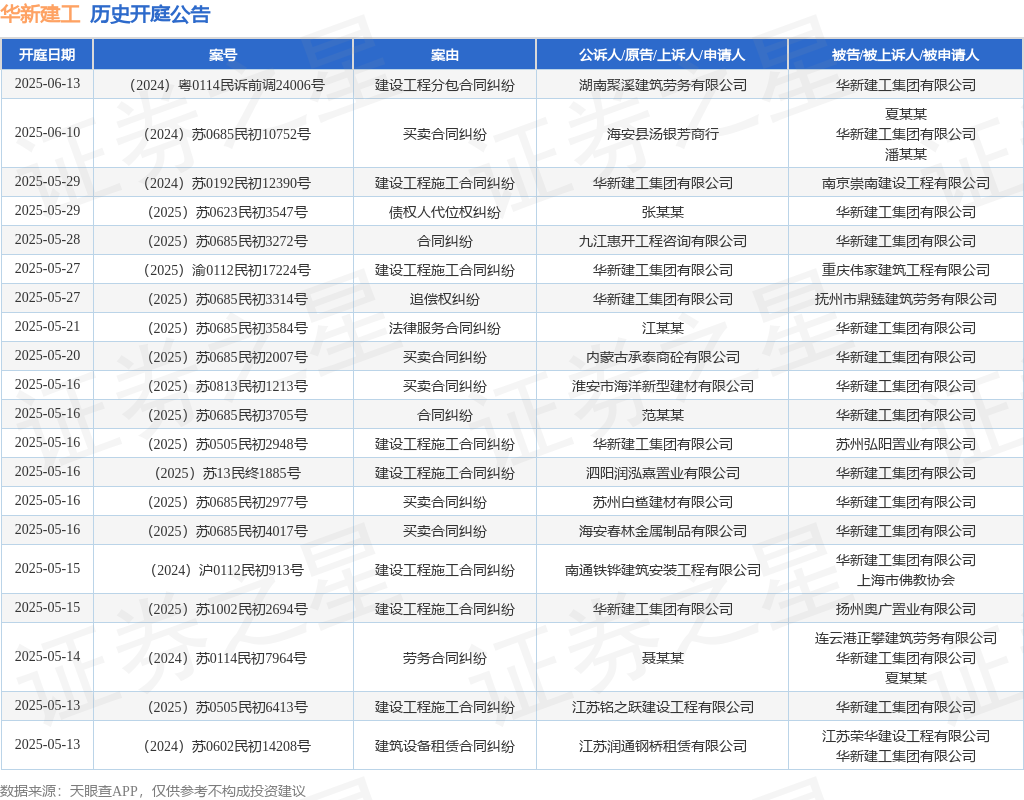Click plaintiff 范某某
This screenshot has height=800, width=1024.
(x=662, y=415)
